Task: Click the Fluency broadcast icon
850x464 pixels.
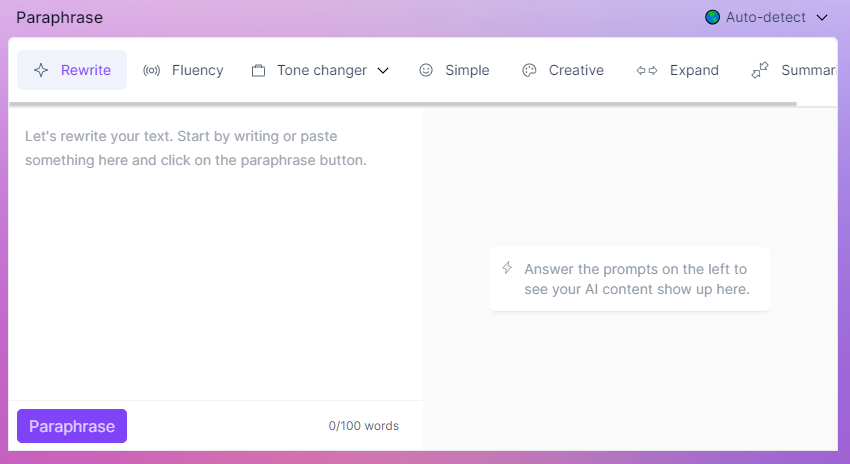Action: click(152, 70)
